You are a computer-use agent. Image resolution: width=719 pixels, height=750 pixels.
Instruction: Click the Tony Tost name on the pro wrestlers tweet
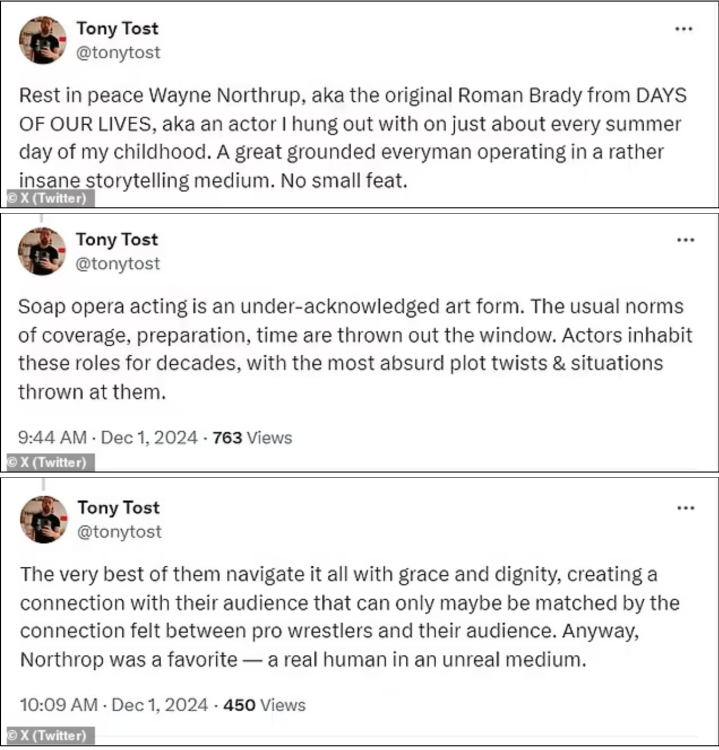tap(117, 507)
